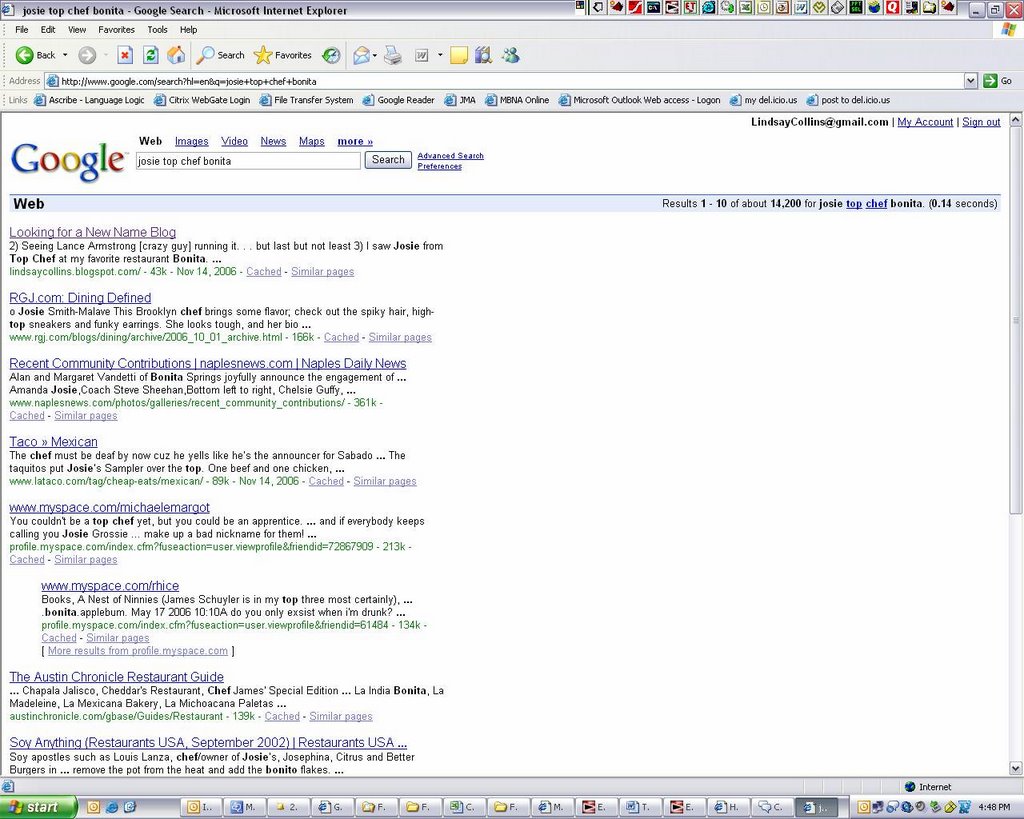Click the Google logo
1024x819 pixels.
[x=68, y=161]
